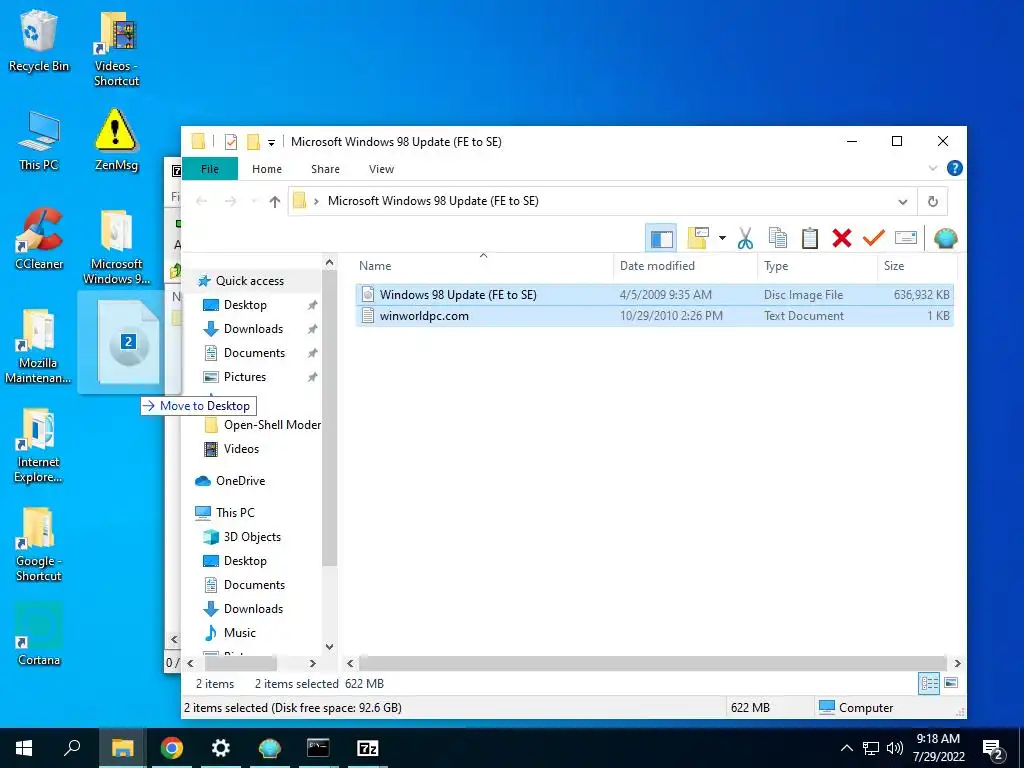This screenshot has height=768, width=1024.
Task: Open dropdown arrow beside new folder icon
Action: [x=722, y=238]
